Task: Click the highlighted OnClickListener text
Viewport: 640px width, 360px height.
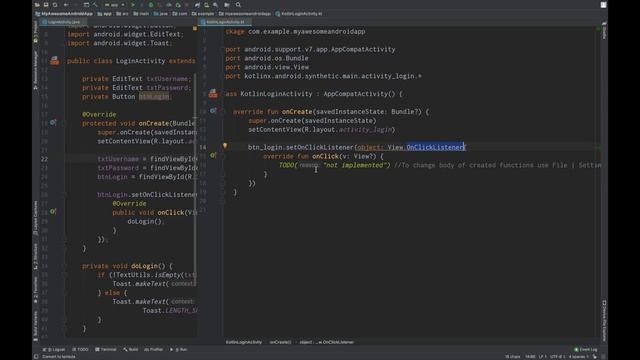Action: click(x=435, y=147)
